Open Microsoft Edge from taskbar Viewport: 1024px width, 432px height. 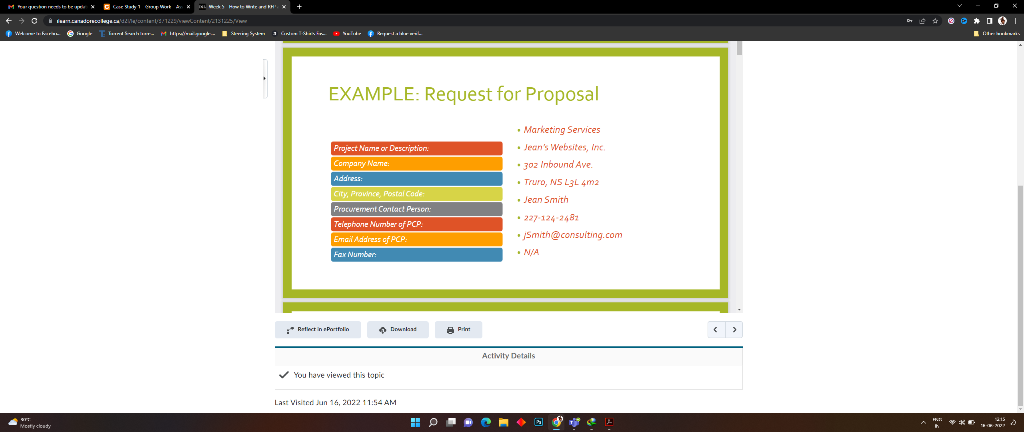486,422
